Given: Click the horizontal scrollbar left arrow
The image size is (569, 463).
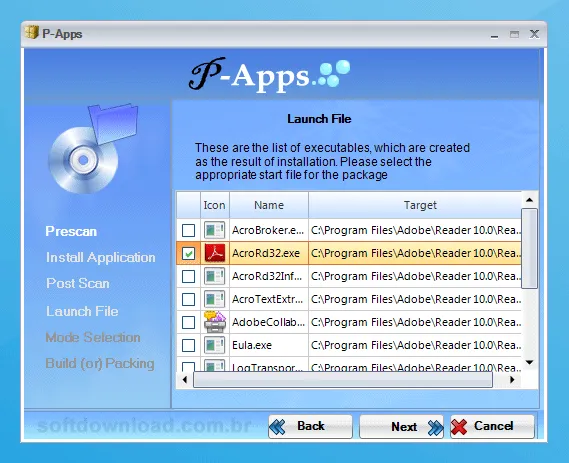Looking at the screenshot, I should click(x=185, y=380).
